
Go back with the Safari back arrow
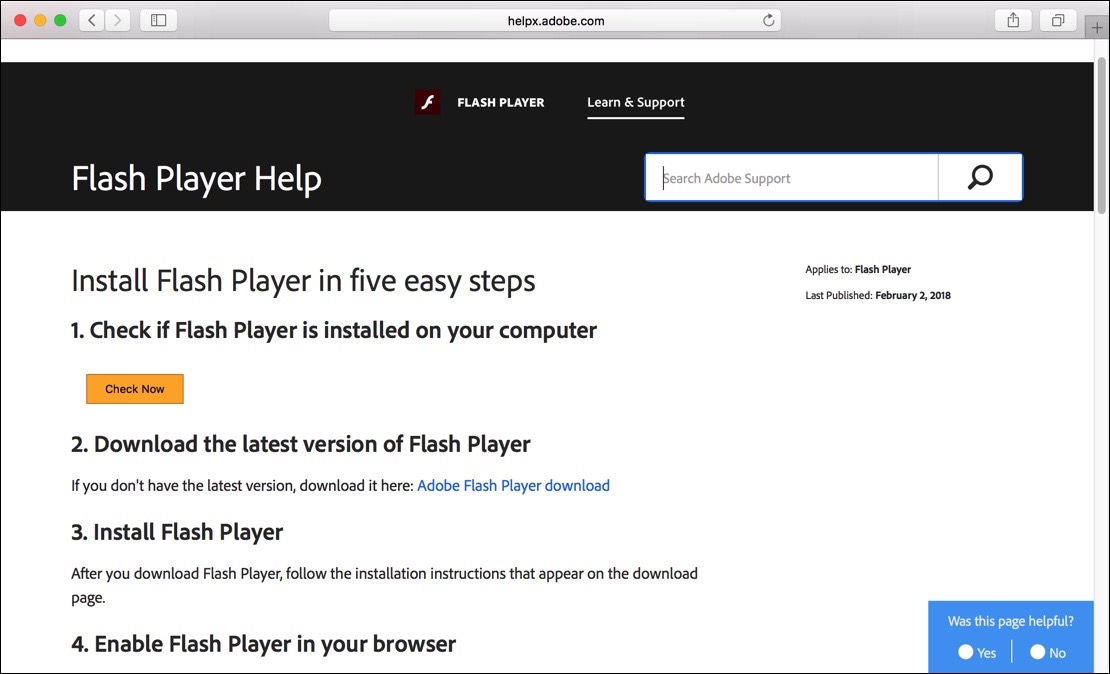tap(91, 21)
